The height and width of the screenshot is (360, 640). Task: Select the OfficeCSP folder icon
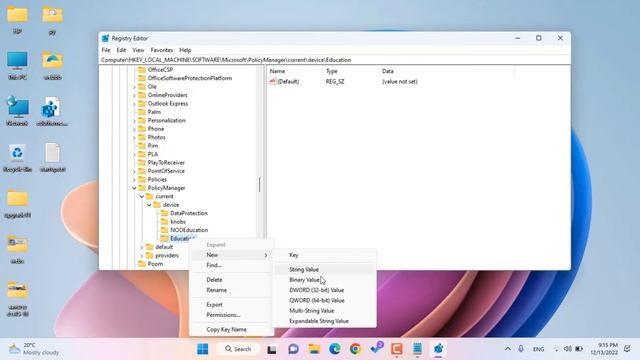pos(142,69)
